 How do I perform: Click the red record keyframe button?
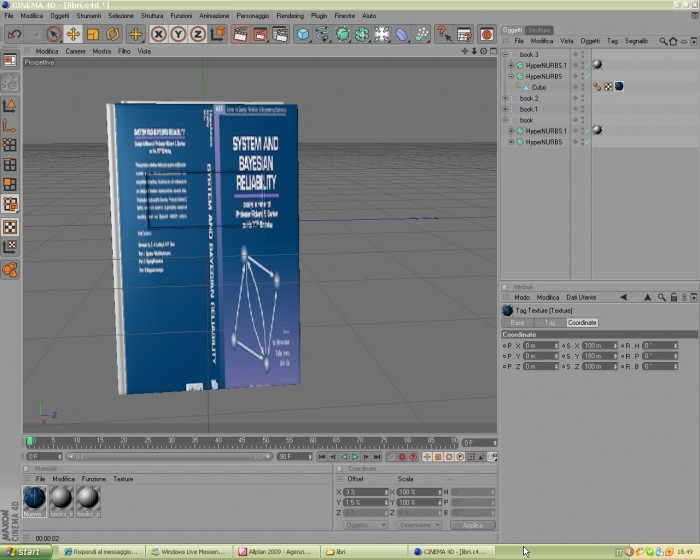pyautogui.click(x=402, y=457)
